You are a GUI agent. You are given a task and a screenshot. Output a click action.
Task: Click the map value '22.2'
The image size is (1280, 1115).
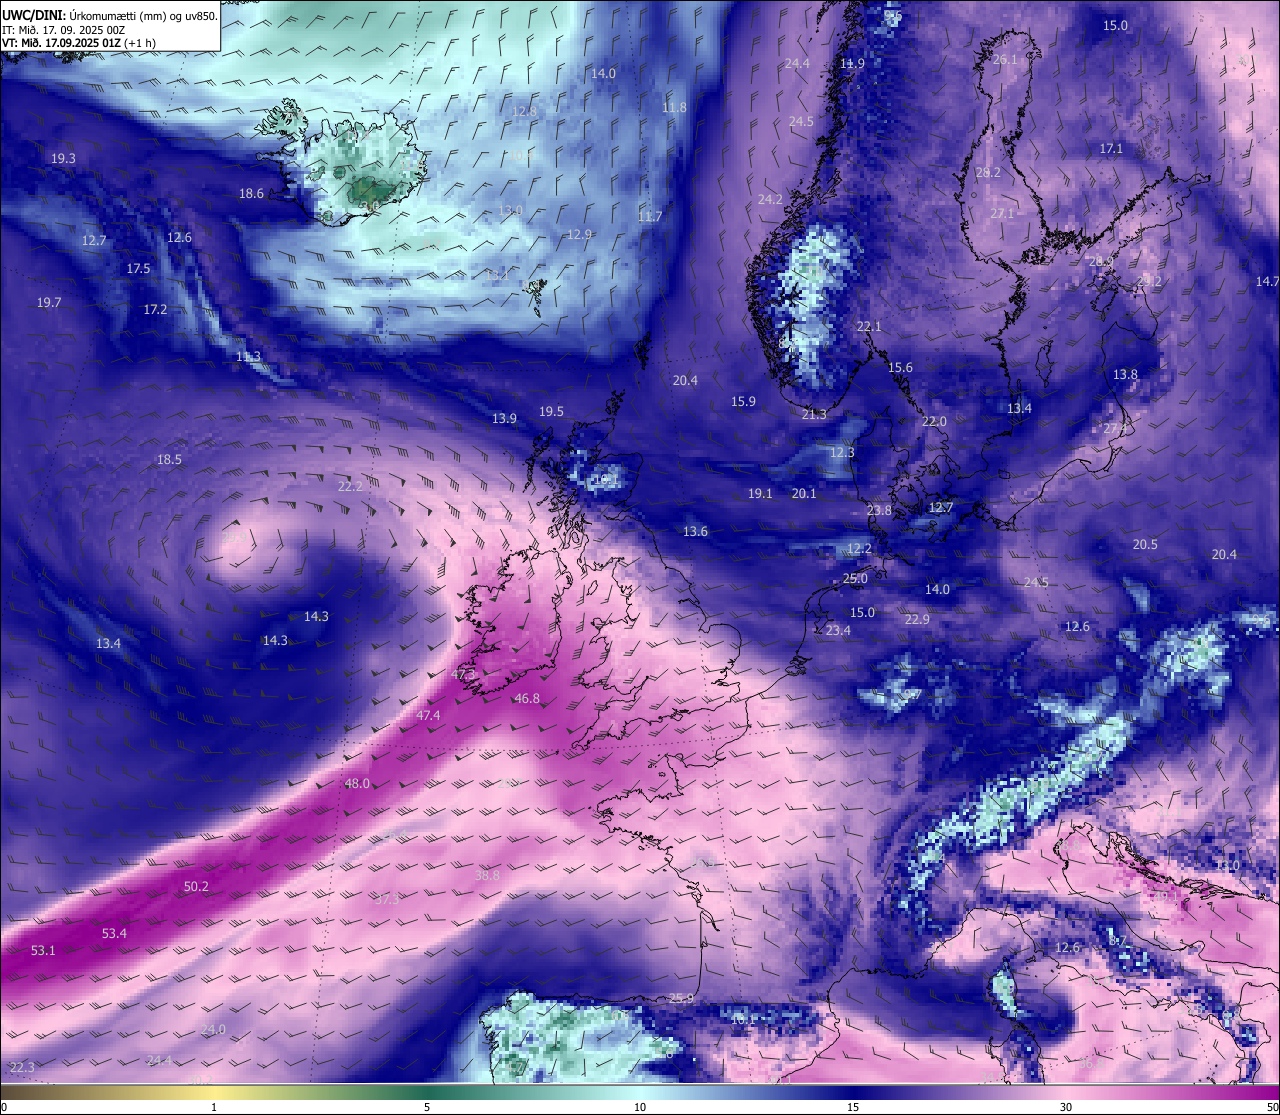pyautogui.click(x=350, y=486)
